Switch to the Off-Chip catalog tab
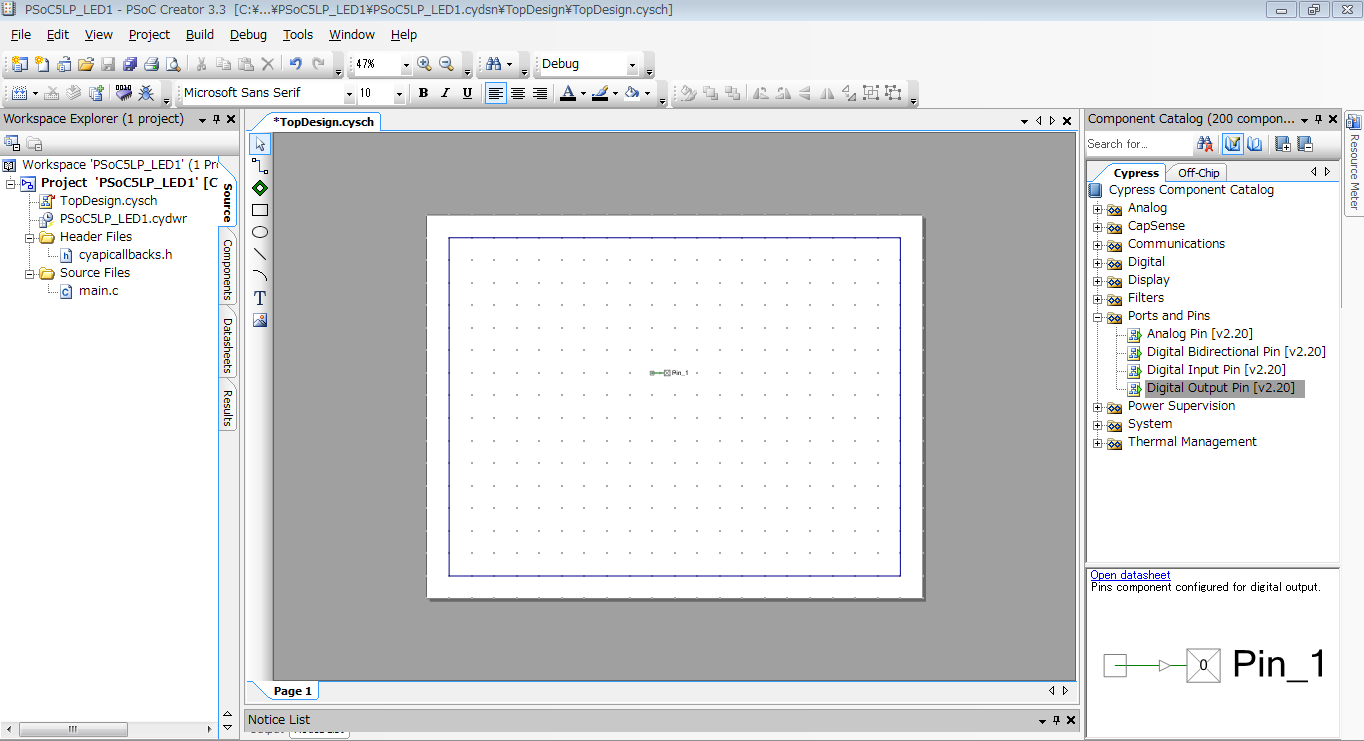1364x741 pixels. click(1198, 173)
